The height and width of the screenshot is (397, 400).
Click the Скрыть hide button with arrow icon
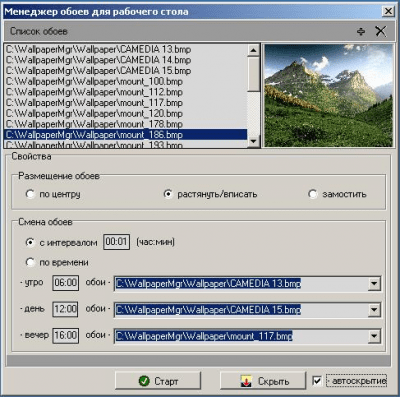click(x=263, y=381)
